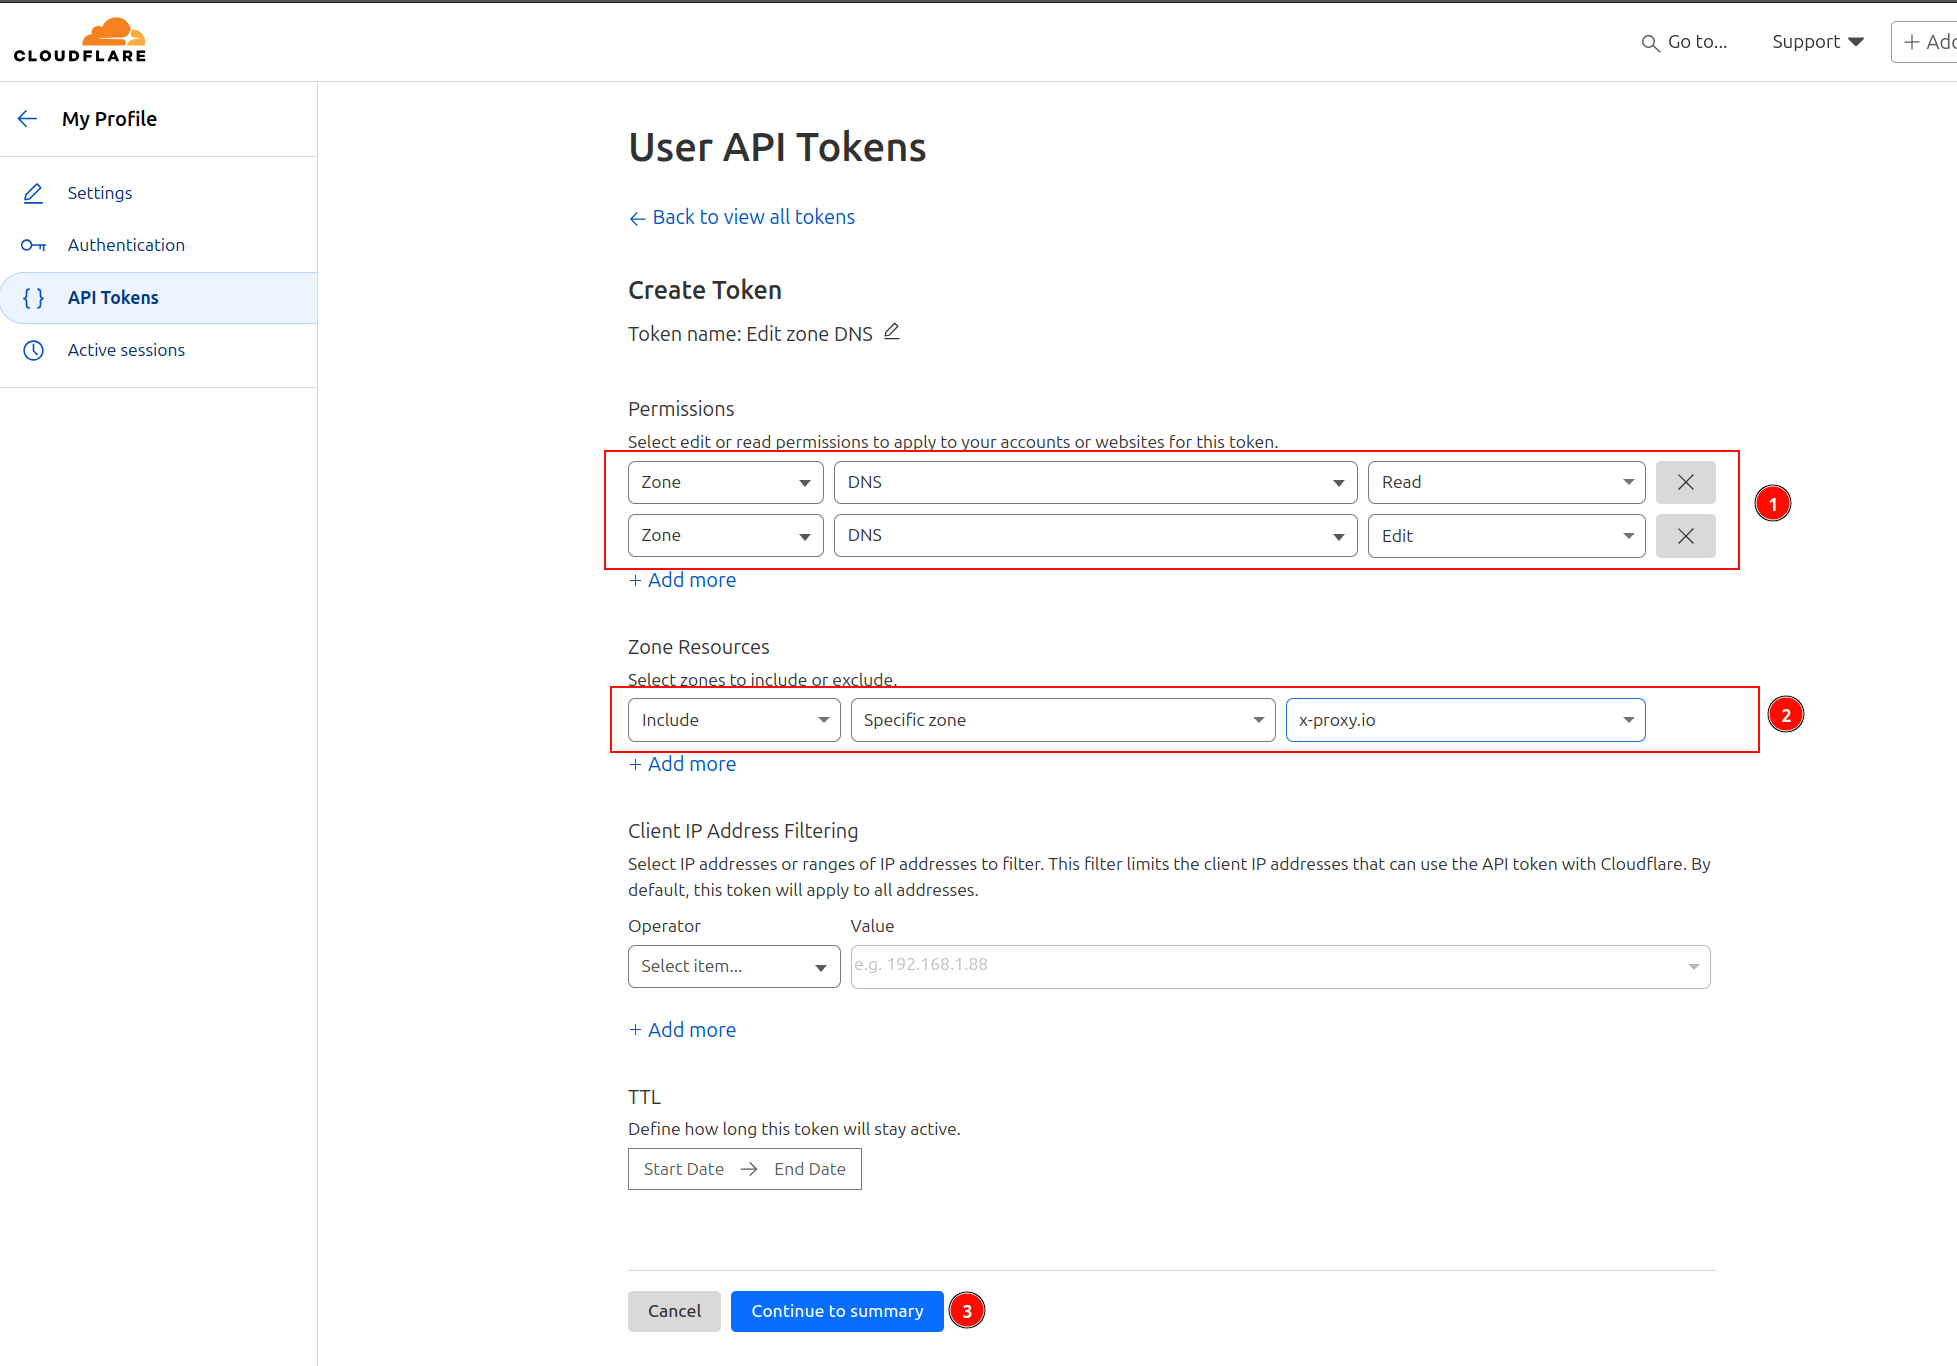Image resolution: width=1957 pixels, height=1366 pixels.
Task: Click the Authentication key icon
Action: pos(34,245)
